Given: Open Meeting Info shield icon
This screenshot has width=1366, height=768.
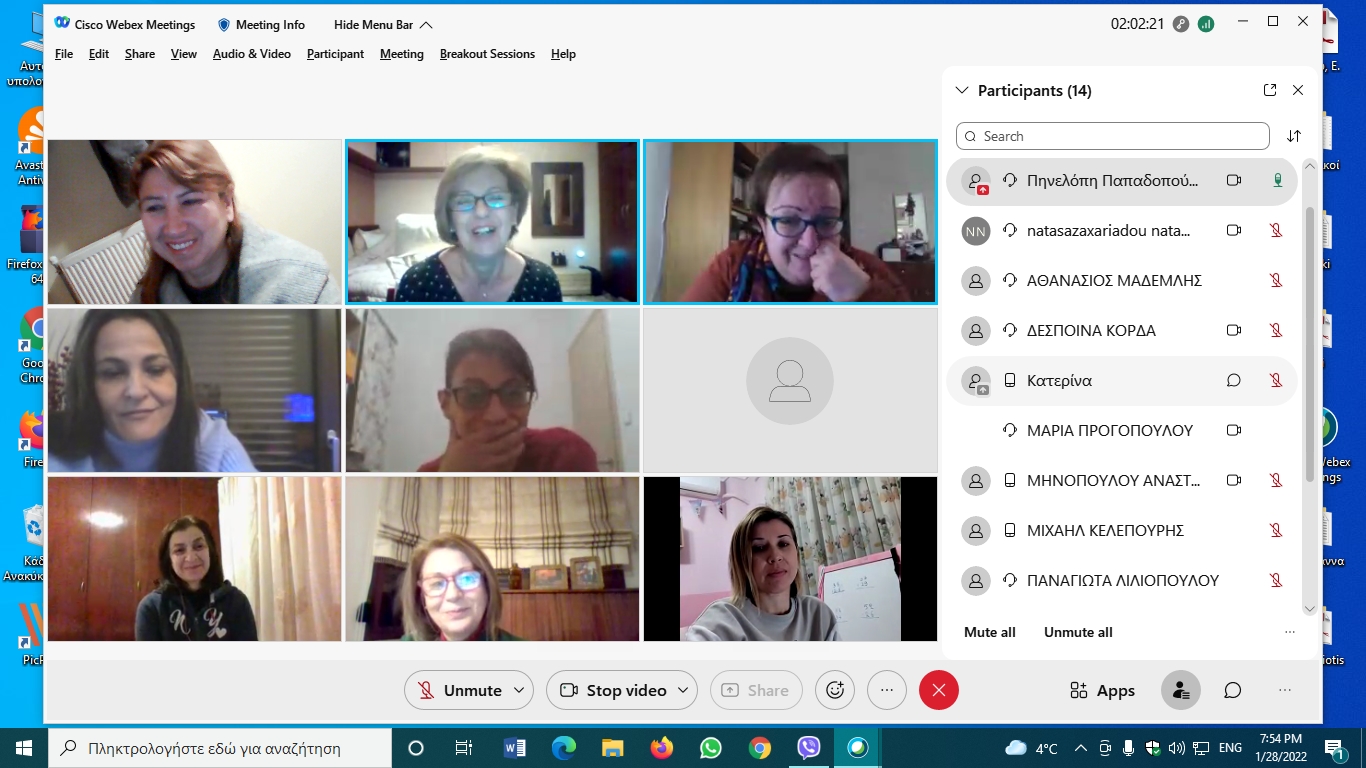Looking at the screenshot, I should [224, 24].
